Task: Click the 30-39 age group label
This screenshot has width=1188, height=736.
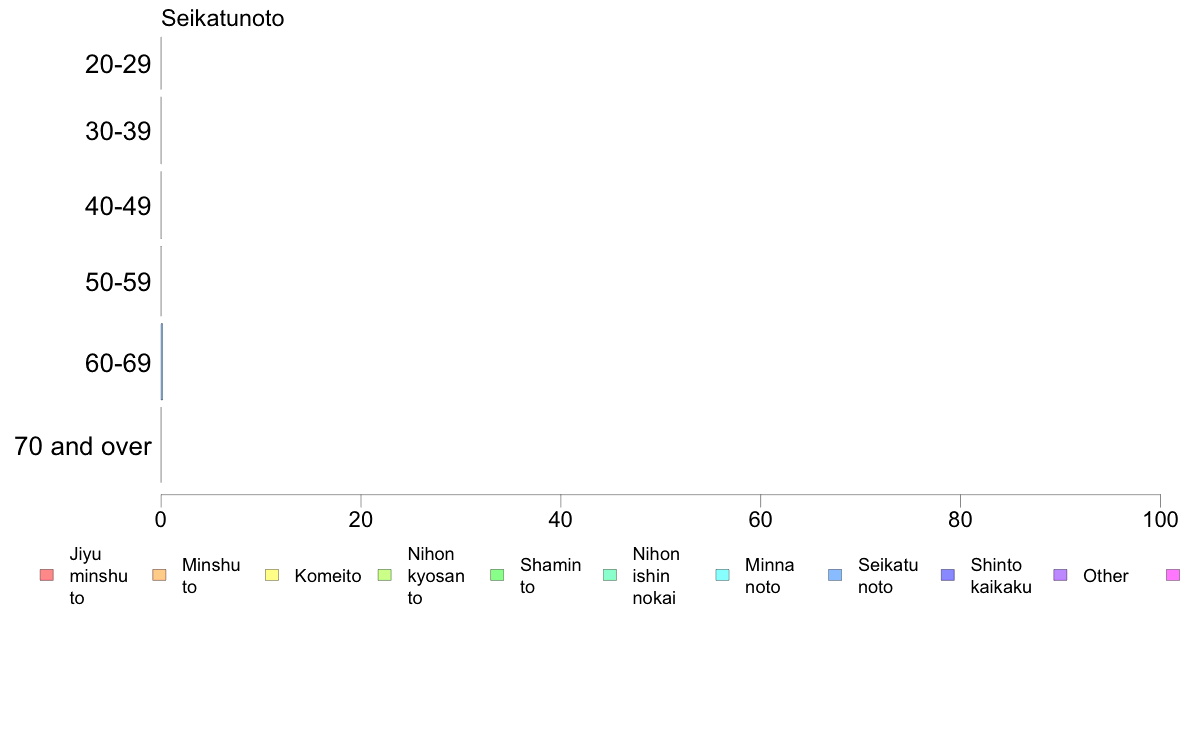Action: [118, 132]
